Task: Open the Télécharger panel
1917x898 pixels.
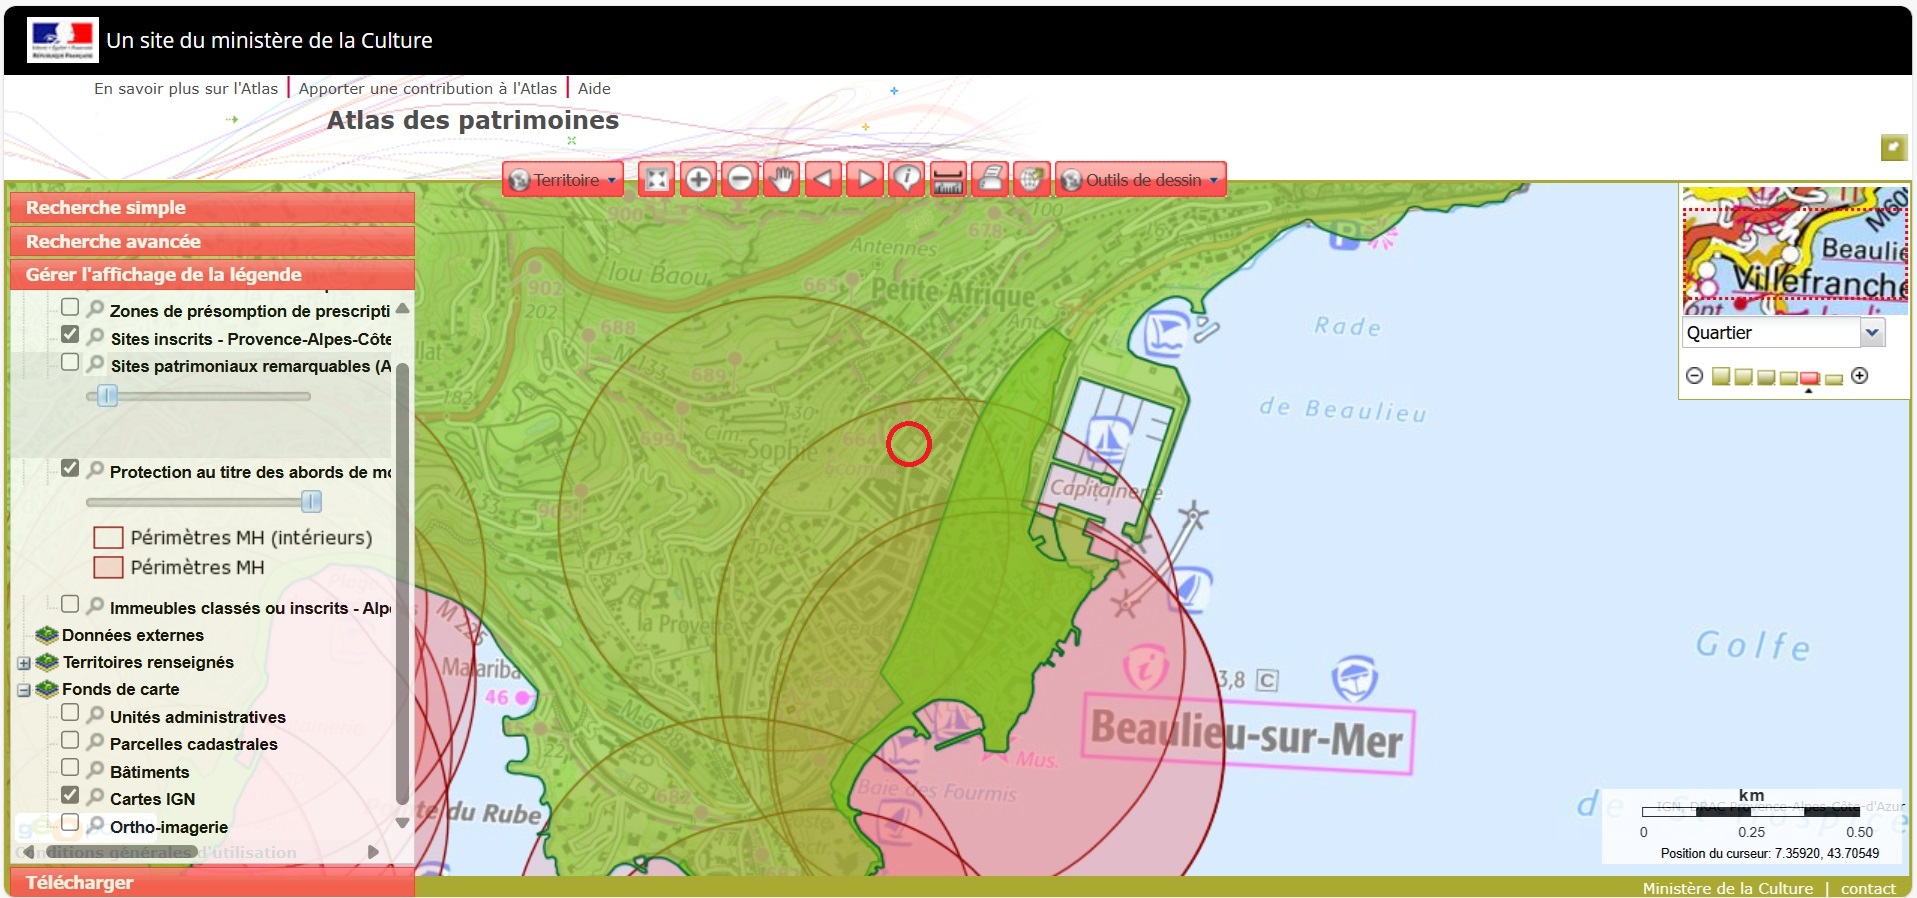Action: [212, 883]
